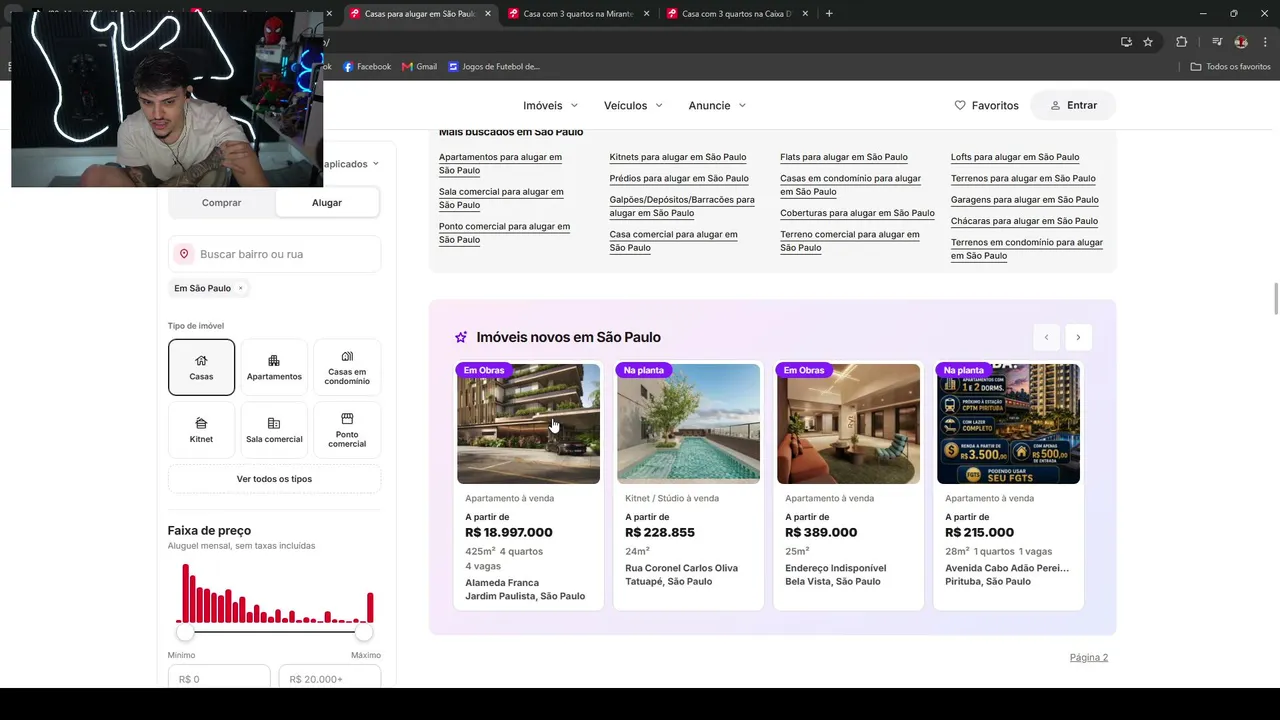Remove the 'Em São Paulo' filter chip
1280x720 pixels.
(240, 288)
